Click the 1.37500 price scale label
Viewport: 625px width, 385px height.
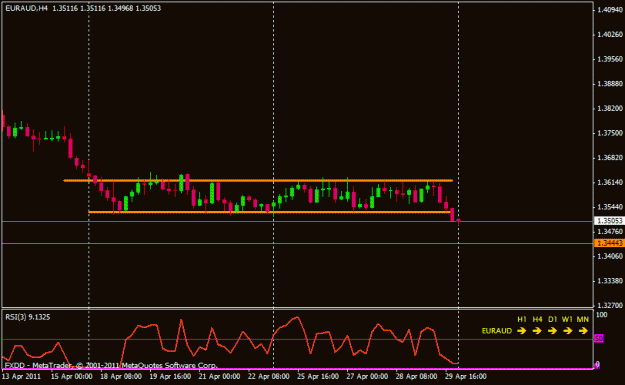pyautogui.click(x=610, y=133)
